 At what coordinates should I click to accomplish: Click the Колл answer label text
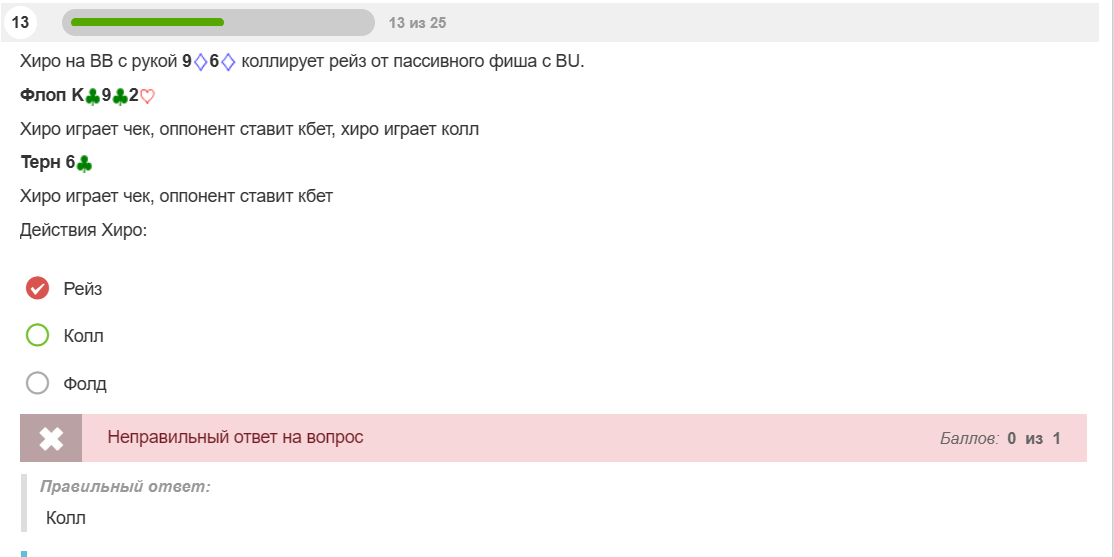(x=83, y=336)
